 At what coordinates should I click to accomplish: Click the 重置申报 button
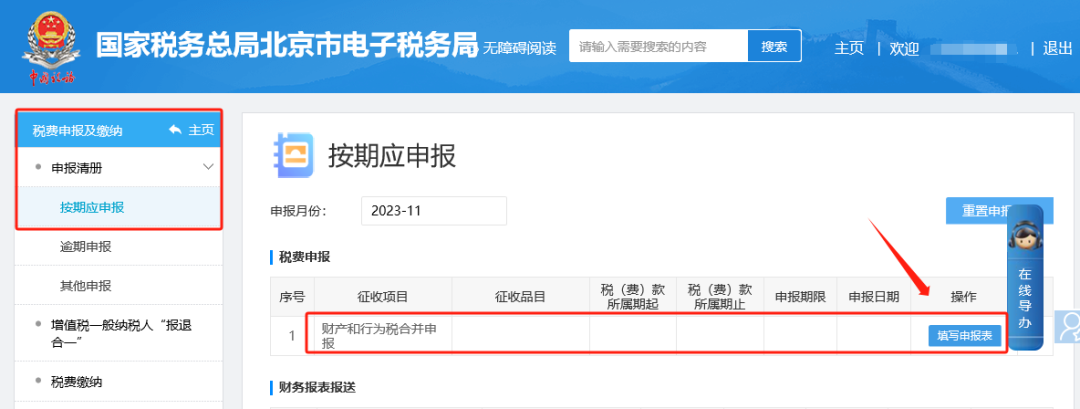(x=999, y=211)
